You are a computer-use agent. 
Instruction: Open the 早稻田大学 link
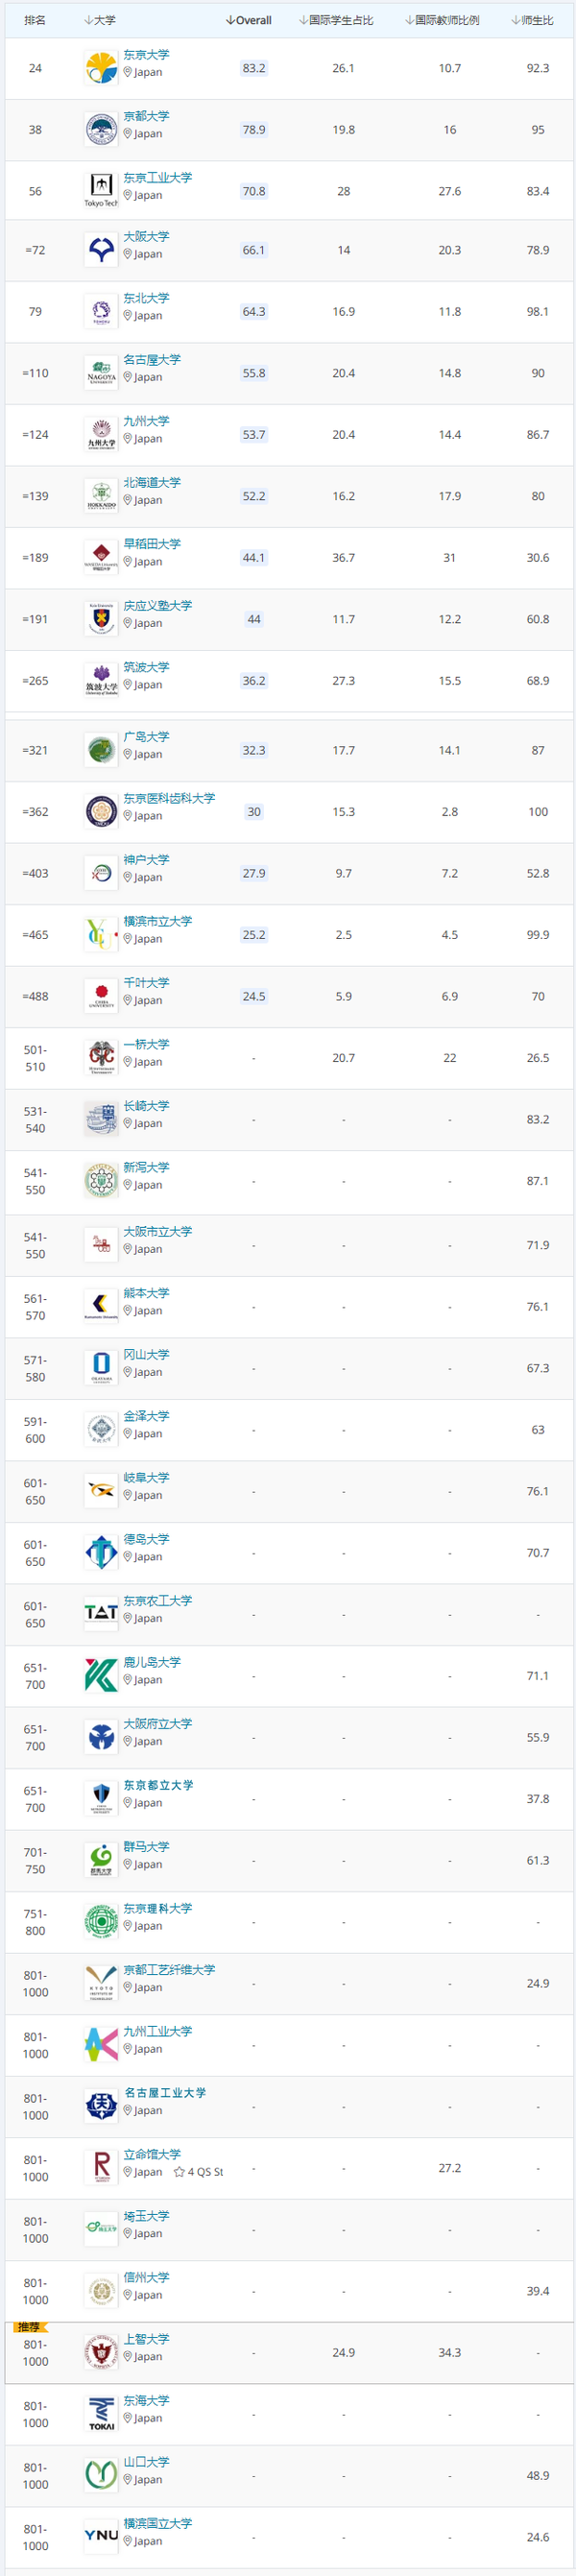point(152,544)
